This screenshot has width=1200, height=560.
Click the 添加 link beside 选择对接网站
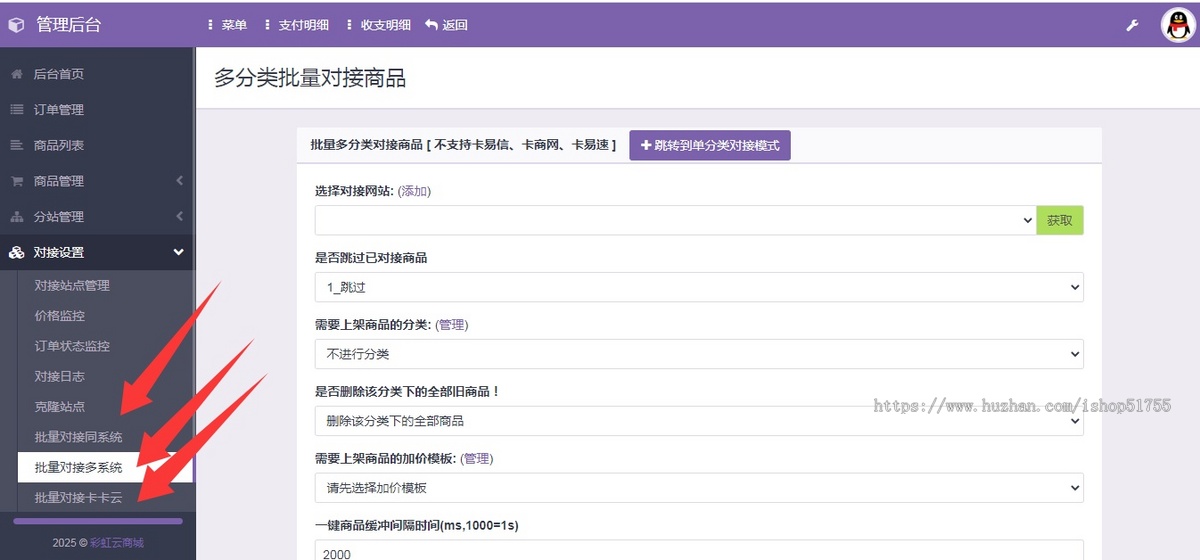[414, 190]
